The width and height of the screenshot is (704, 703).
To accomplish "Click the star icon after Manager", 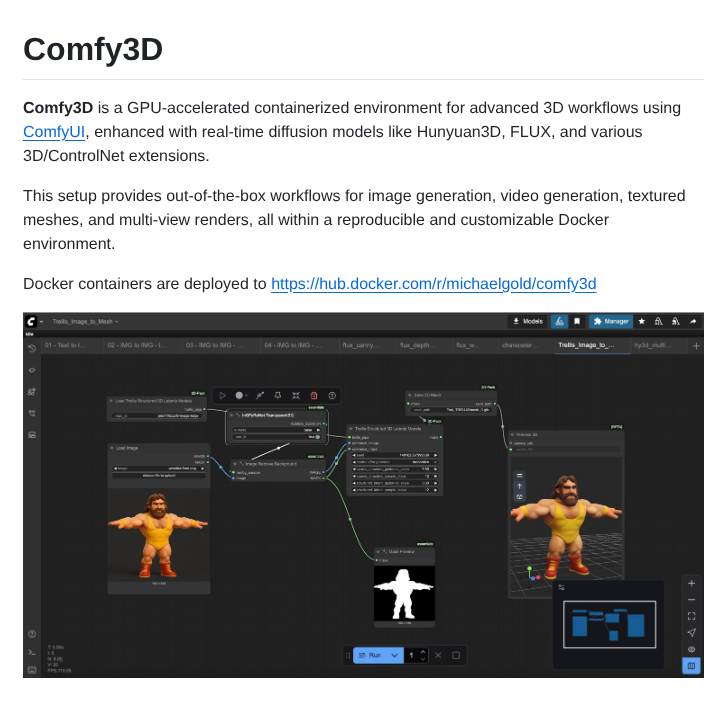I will (x=642, y=321).
